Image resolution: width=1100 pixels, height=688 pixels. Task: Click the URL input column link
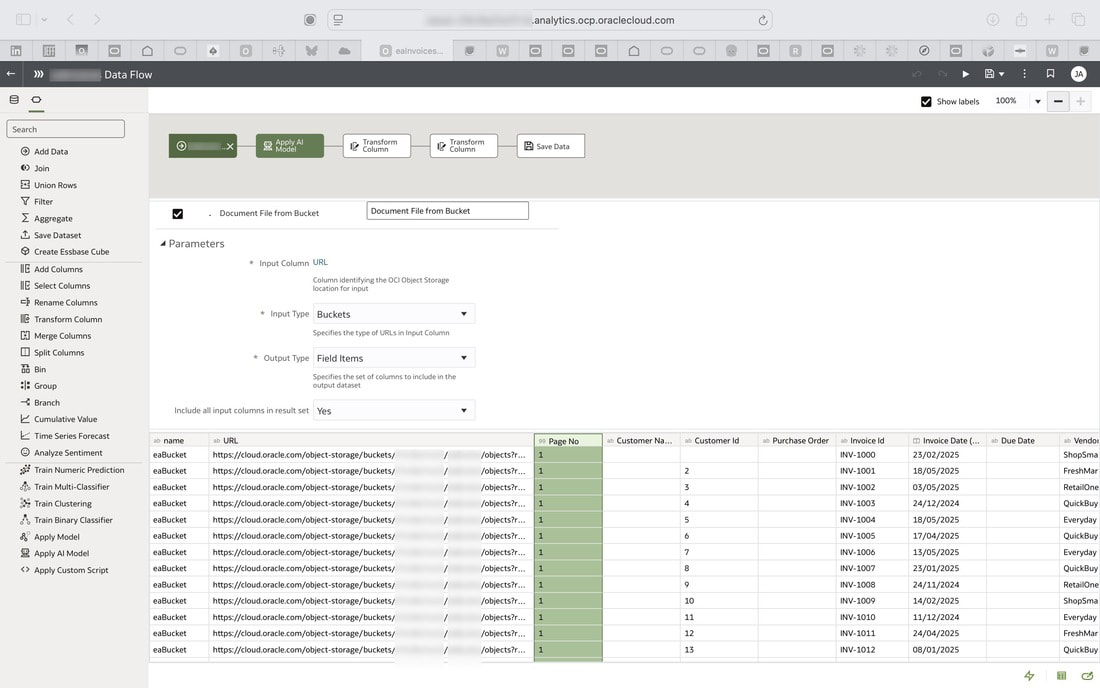[320, 262]
